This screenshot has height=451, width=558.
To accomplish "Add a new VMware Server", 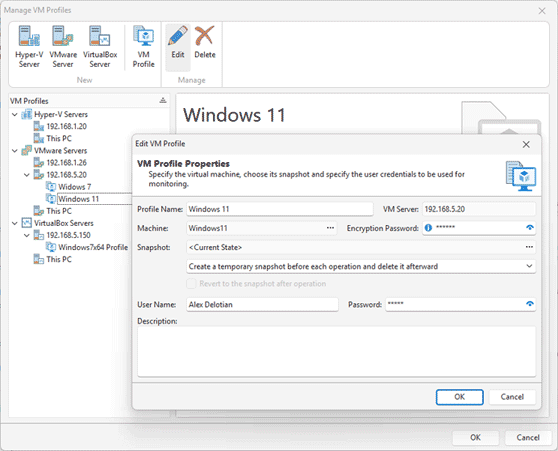I will 63,47.
